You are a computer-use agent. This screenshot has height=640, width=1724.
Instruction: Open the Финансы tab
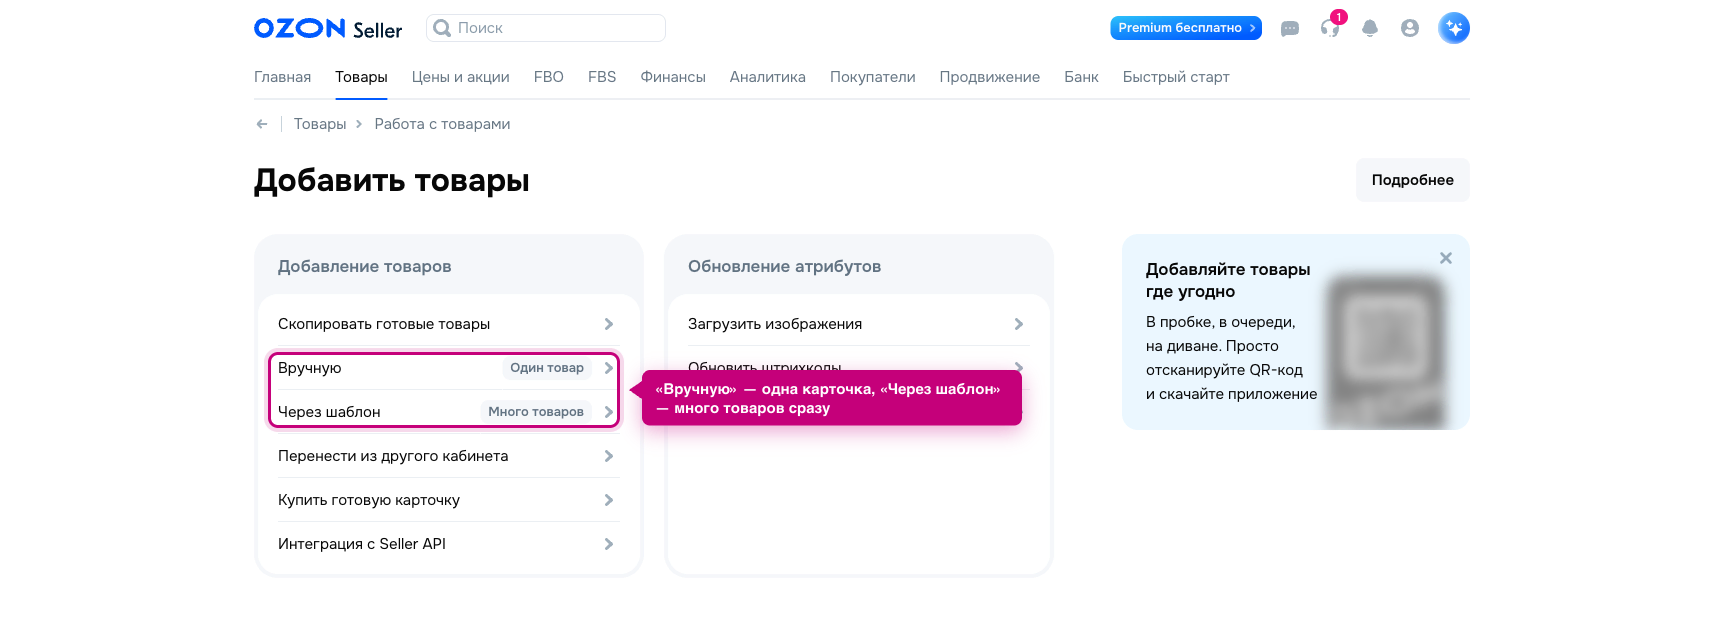[x=673, y=77]
